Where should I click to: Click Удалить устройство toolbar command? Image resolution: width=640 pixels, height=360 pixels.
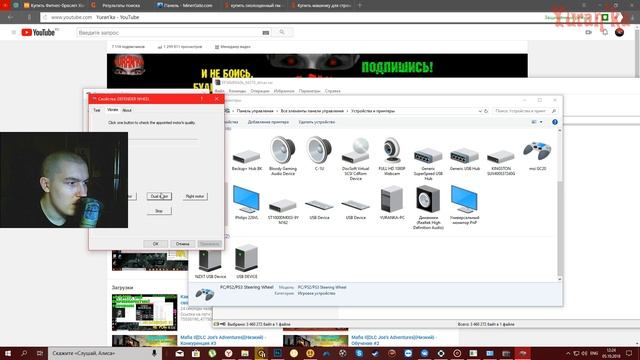(x=317, y=122)
